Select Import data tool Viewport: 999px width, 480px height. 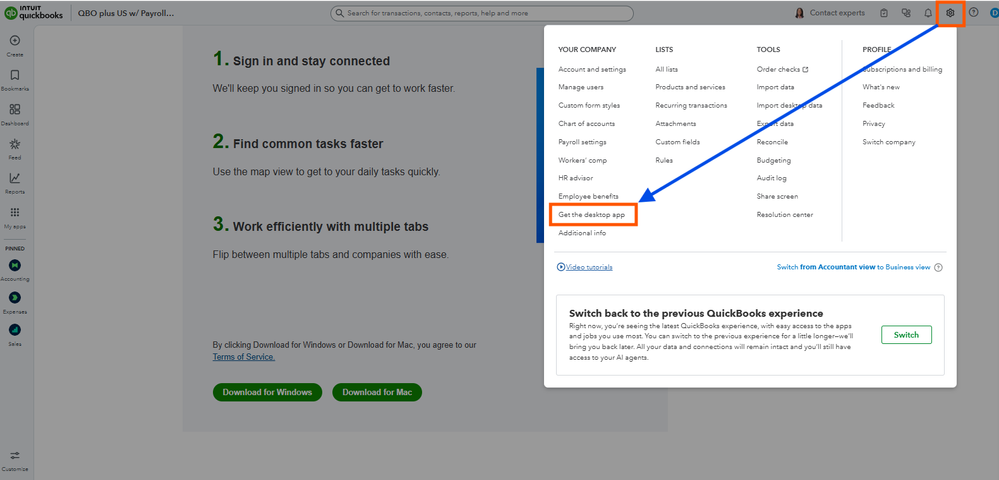[x=775, y=87]
